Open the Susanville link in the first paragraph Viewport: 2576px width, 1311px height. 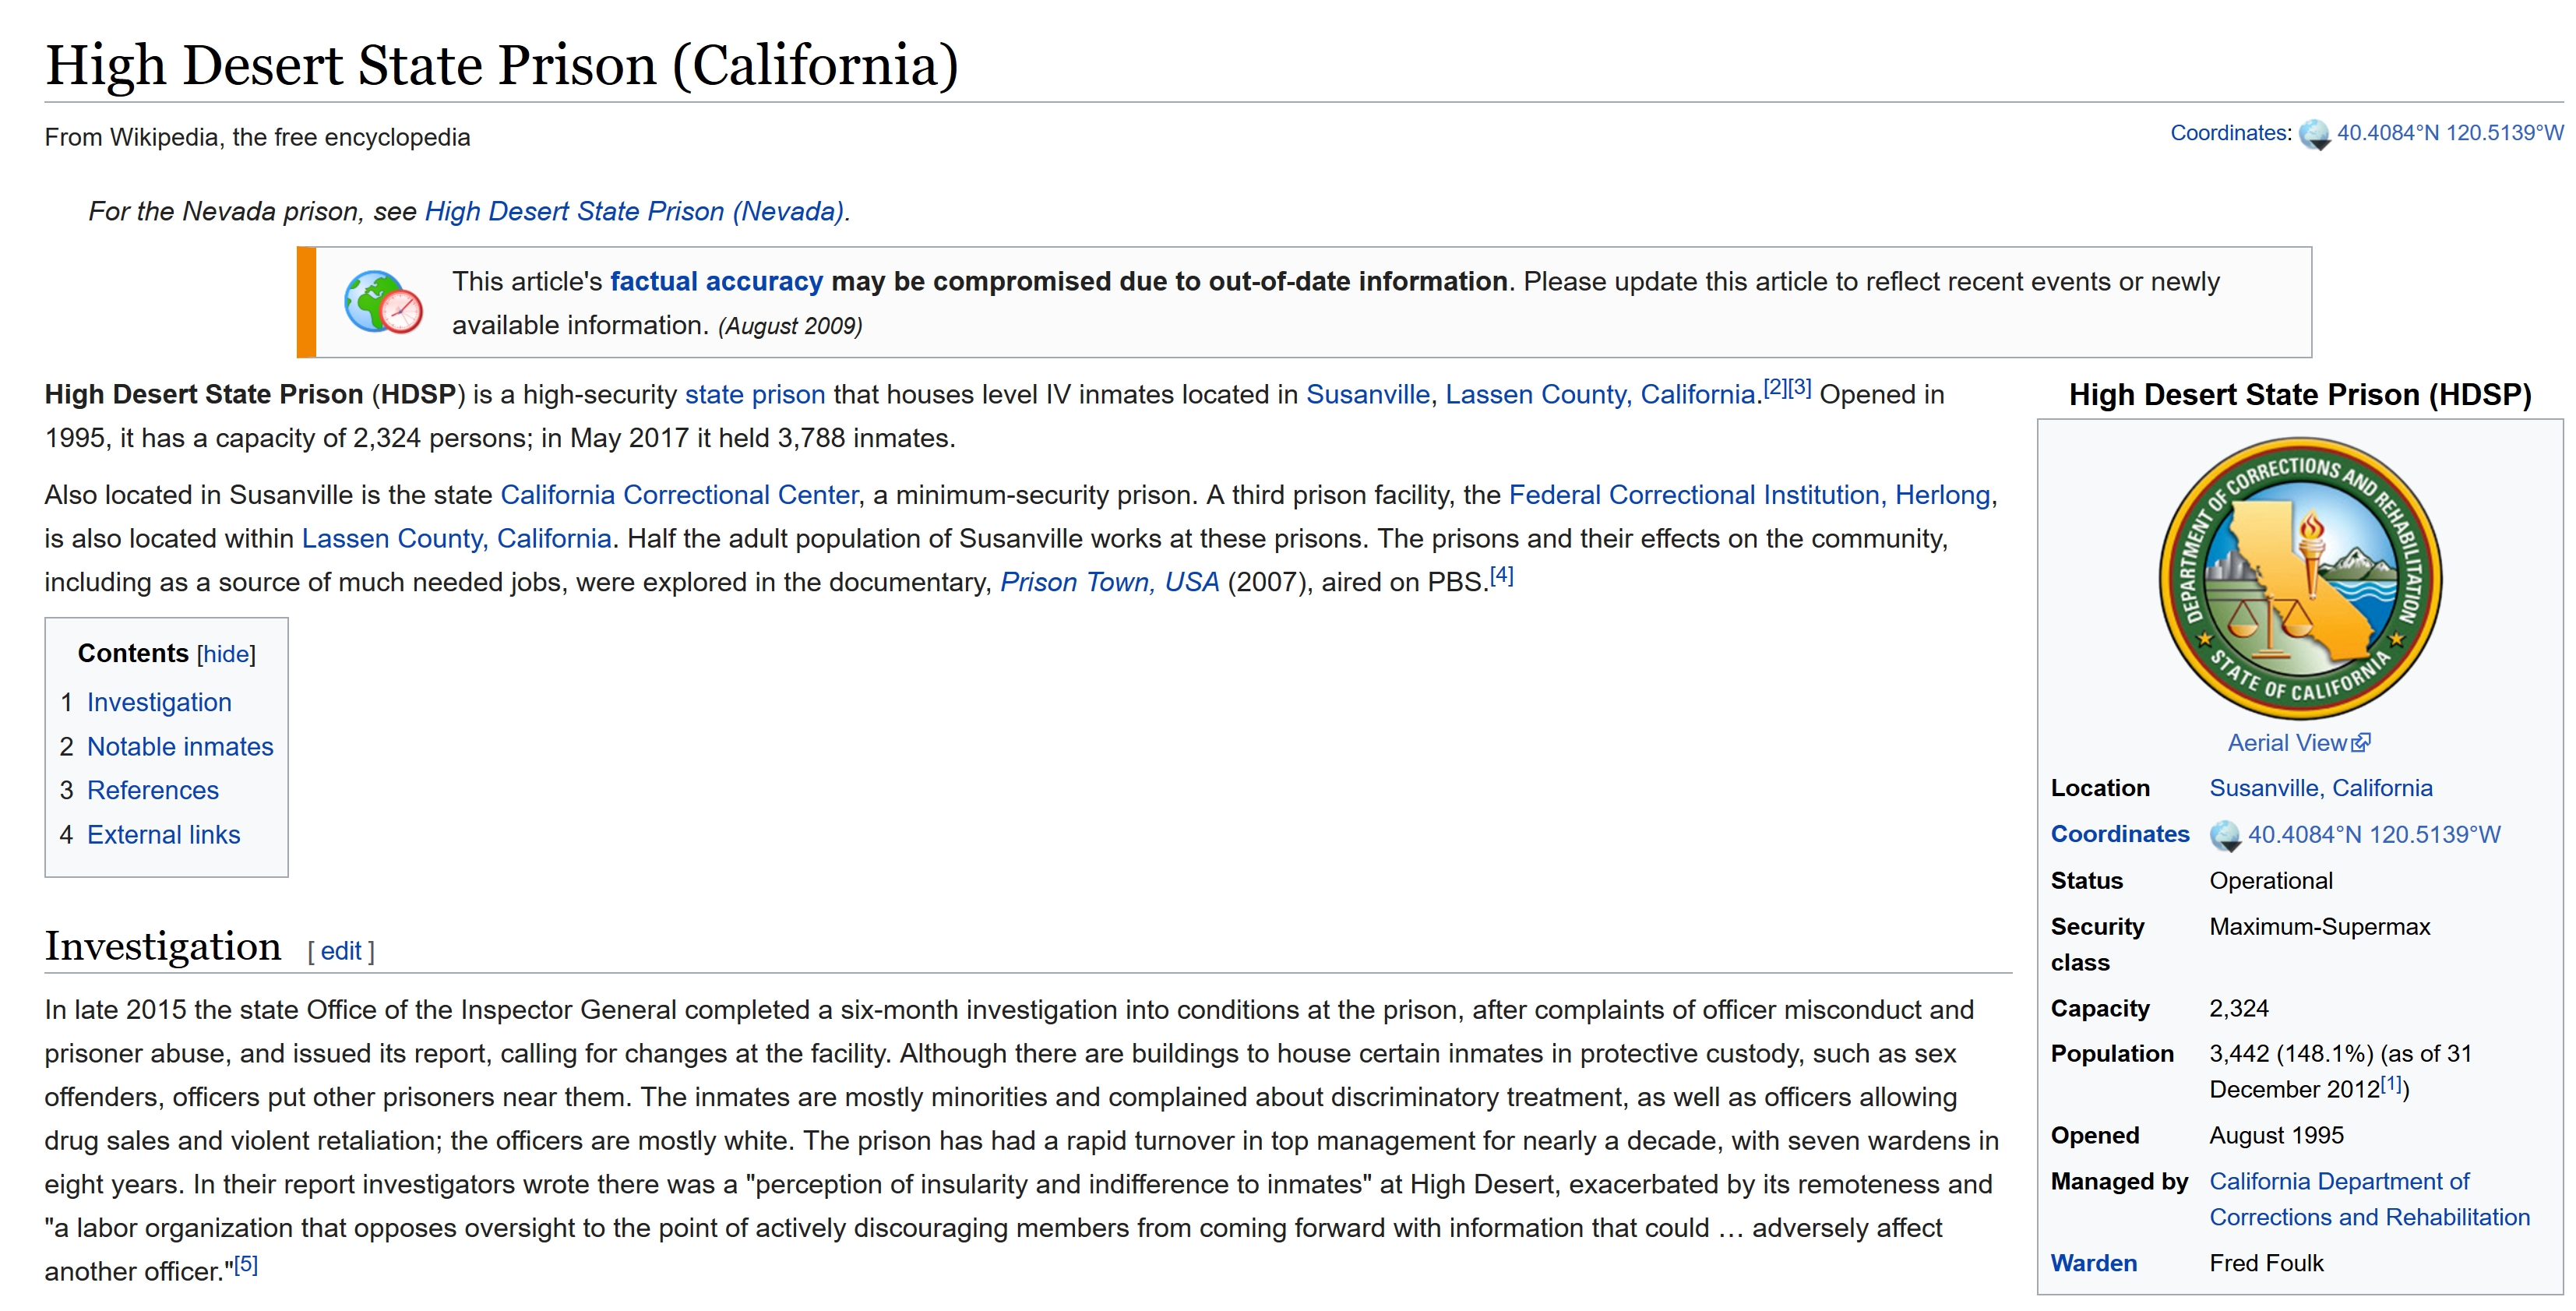point(1368,394)
